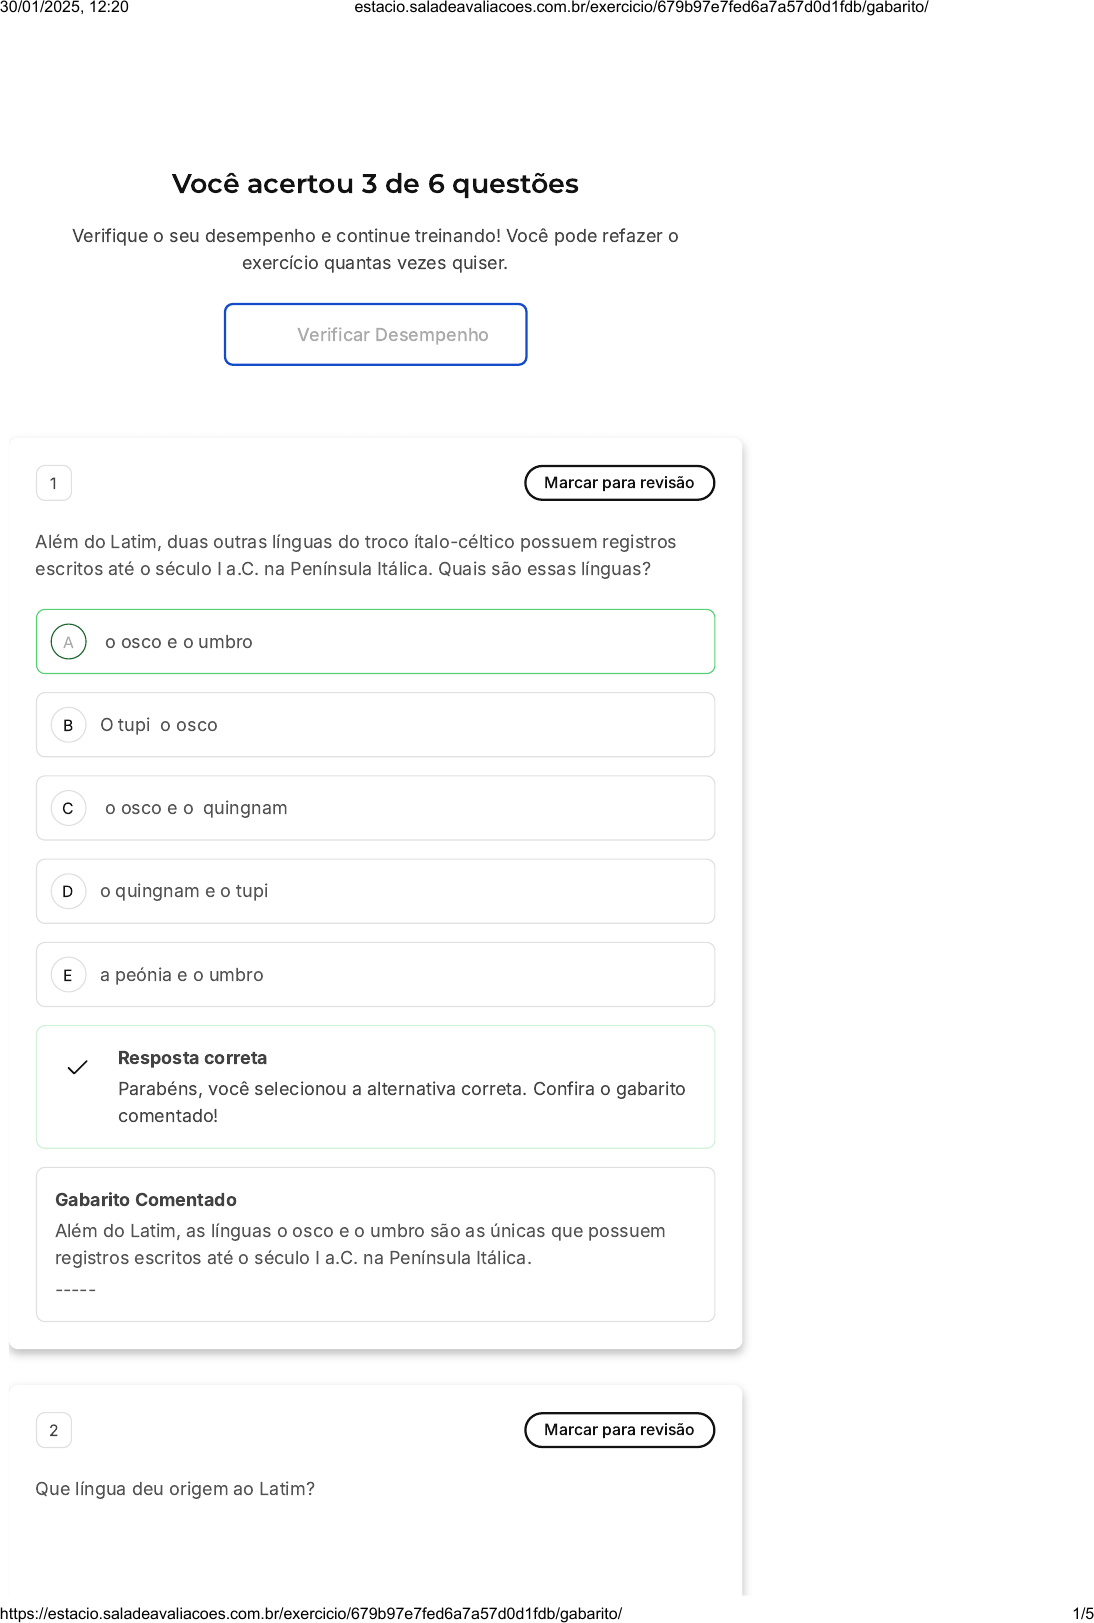Select radio circle C for osco e quingnam
This screenshot has height=1623, width=1094.
click(x=68, y=808)
